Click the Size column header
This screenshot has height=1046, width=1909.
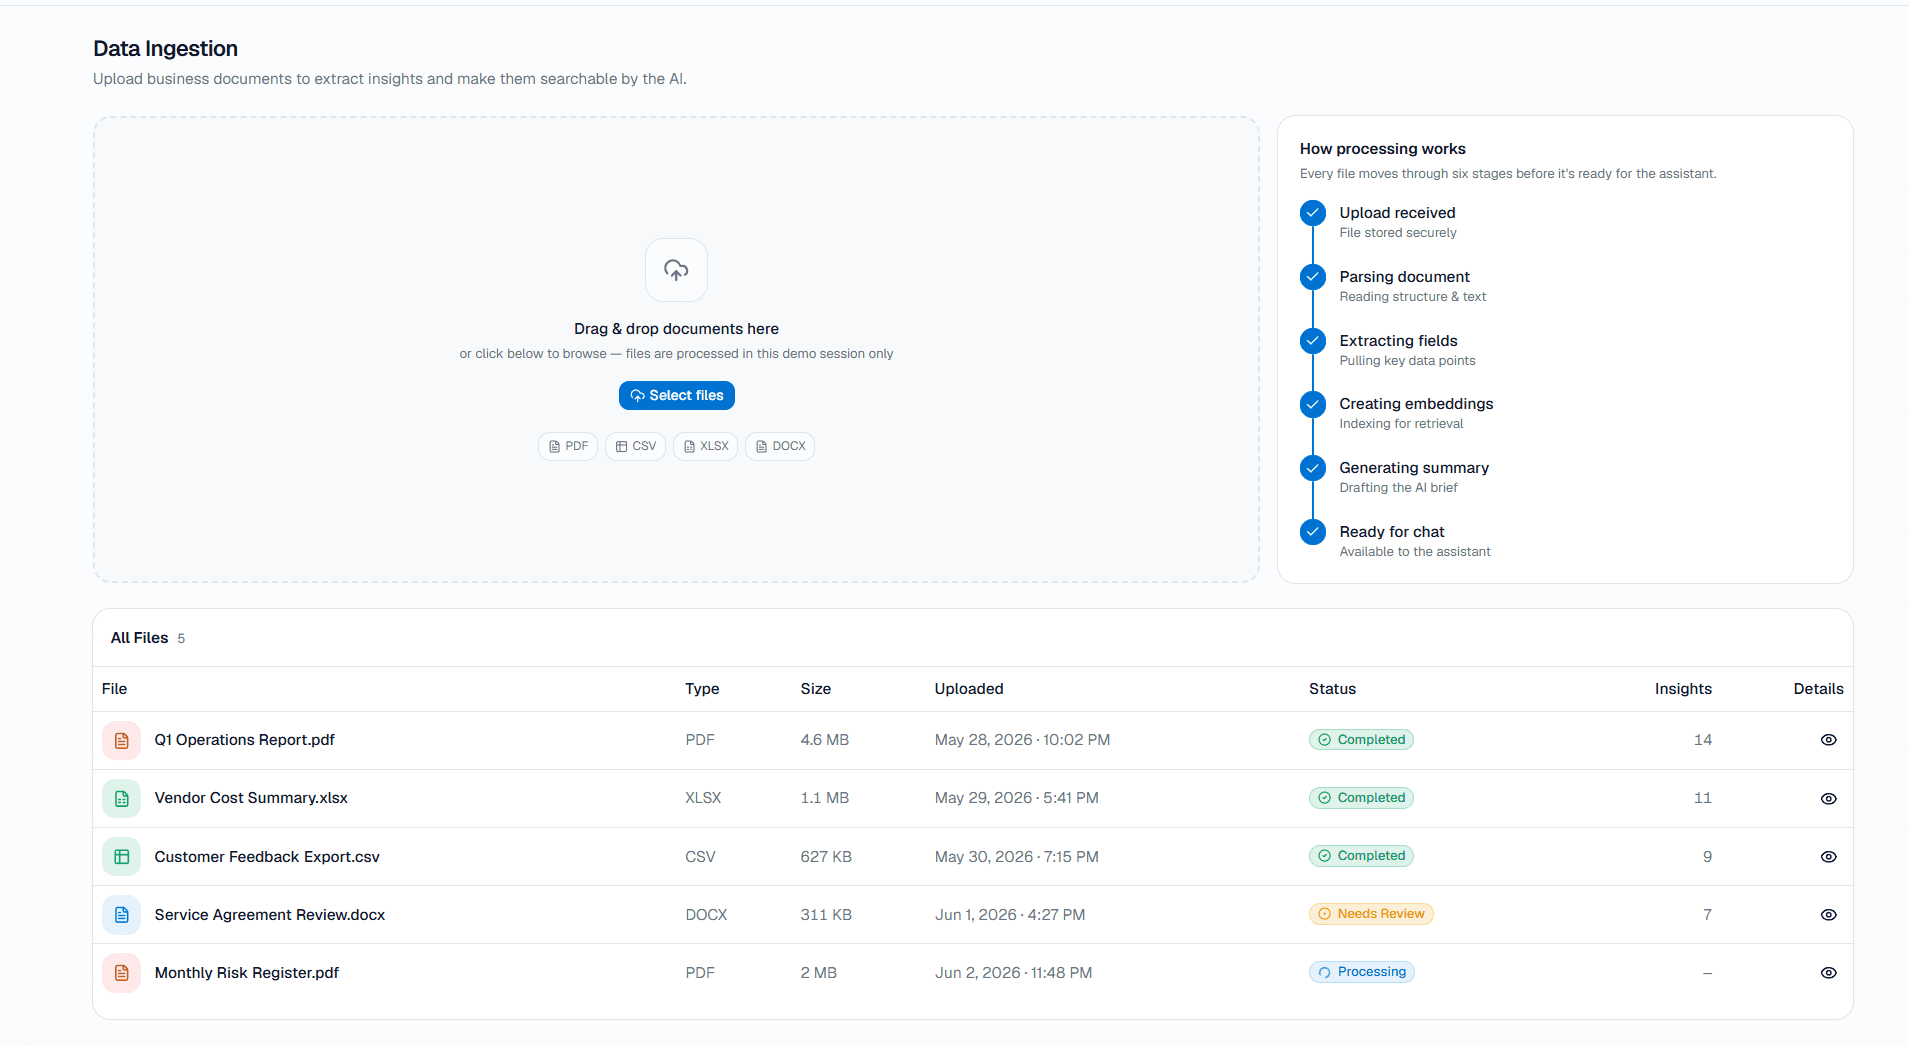[816, 689]
